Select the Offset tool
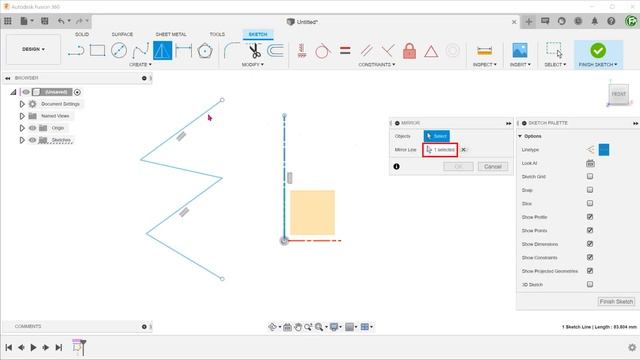 click(276, 51)
